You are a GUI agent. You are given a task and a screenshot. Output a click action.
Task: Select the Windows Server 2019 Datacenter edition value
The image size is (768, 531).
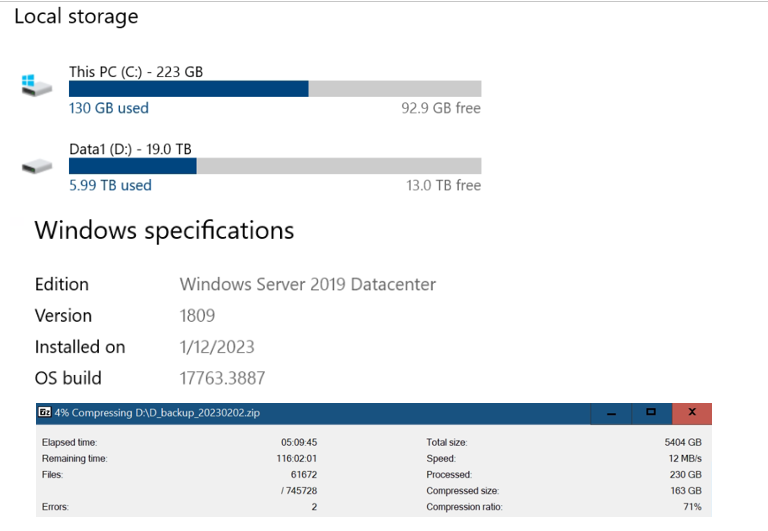click(x=308, y=284)
